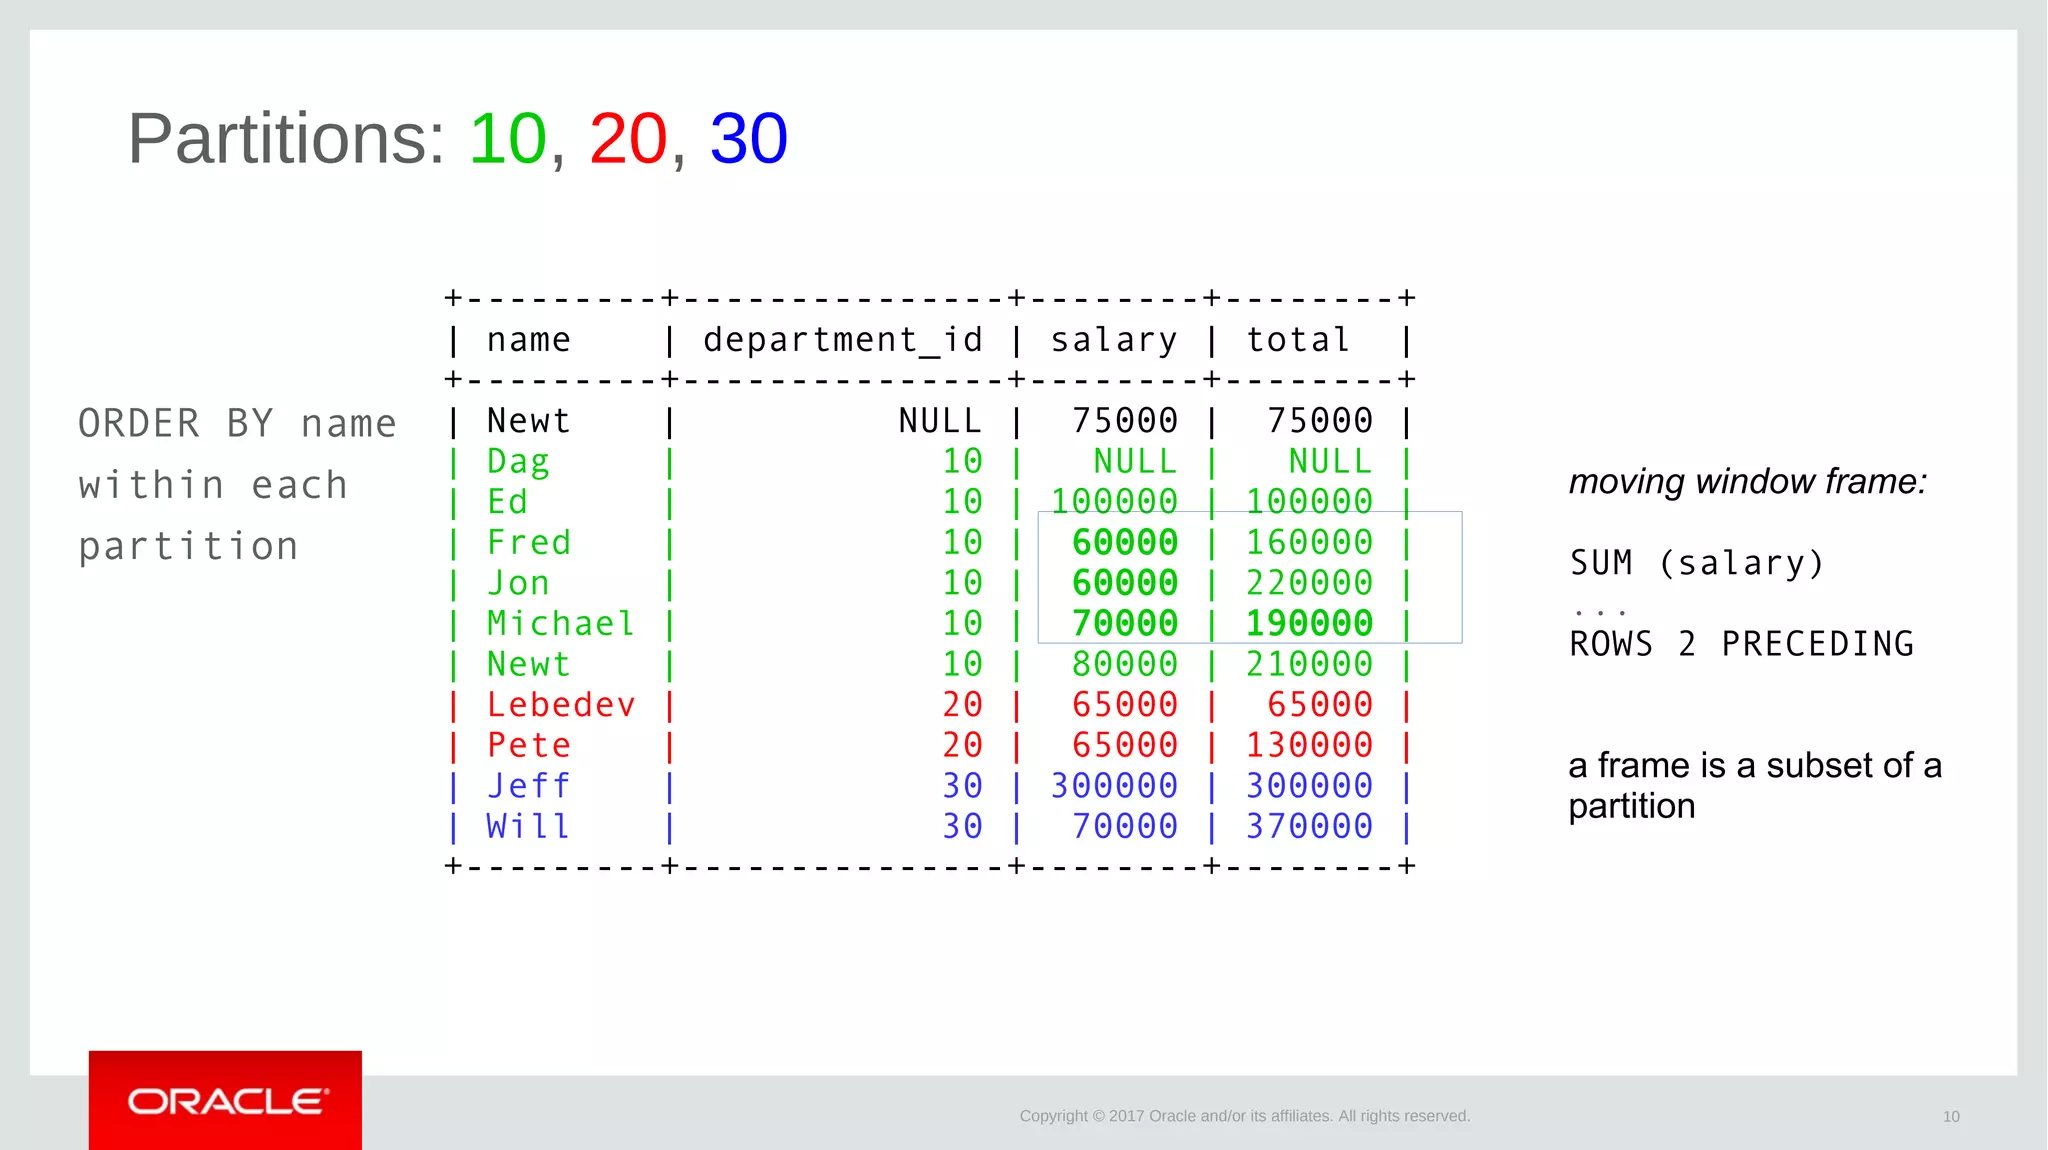Click the red '20' in title

click(x=628, y=138)
